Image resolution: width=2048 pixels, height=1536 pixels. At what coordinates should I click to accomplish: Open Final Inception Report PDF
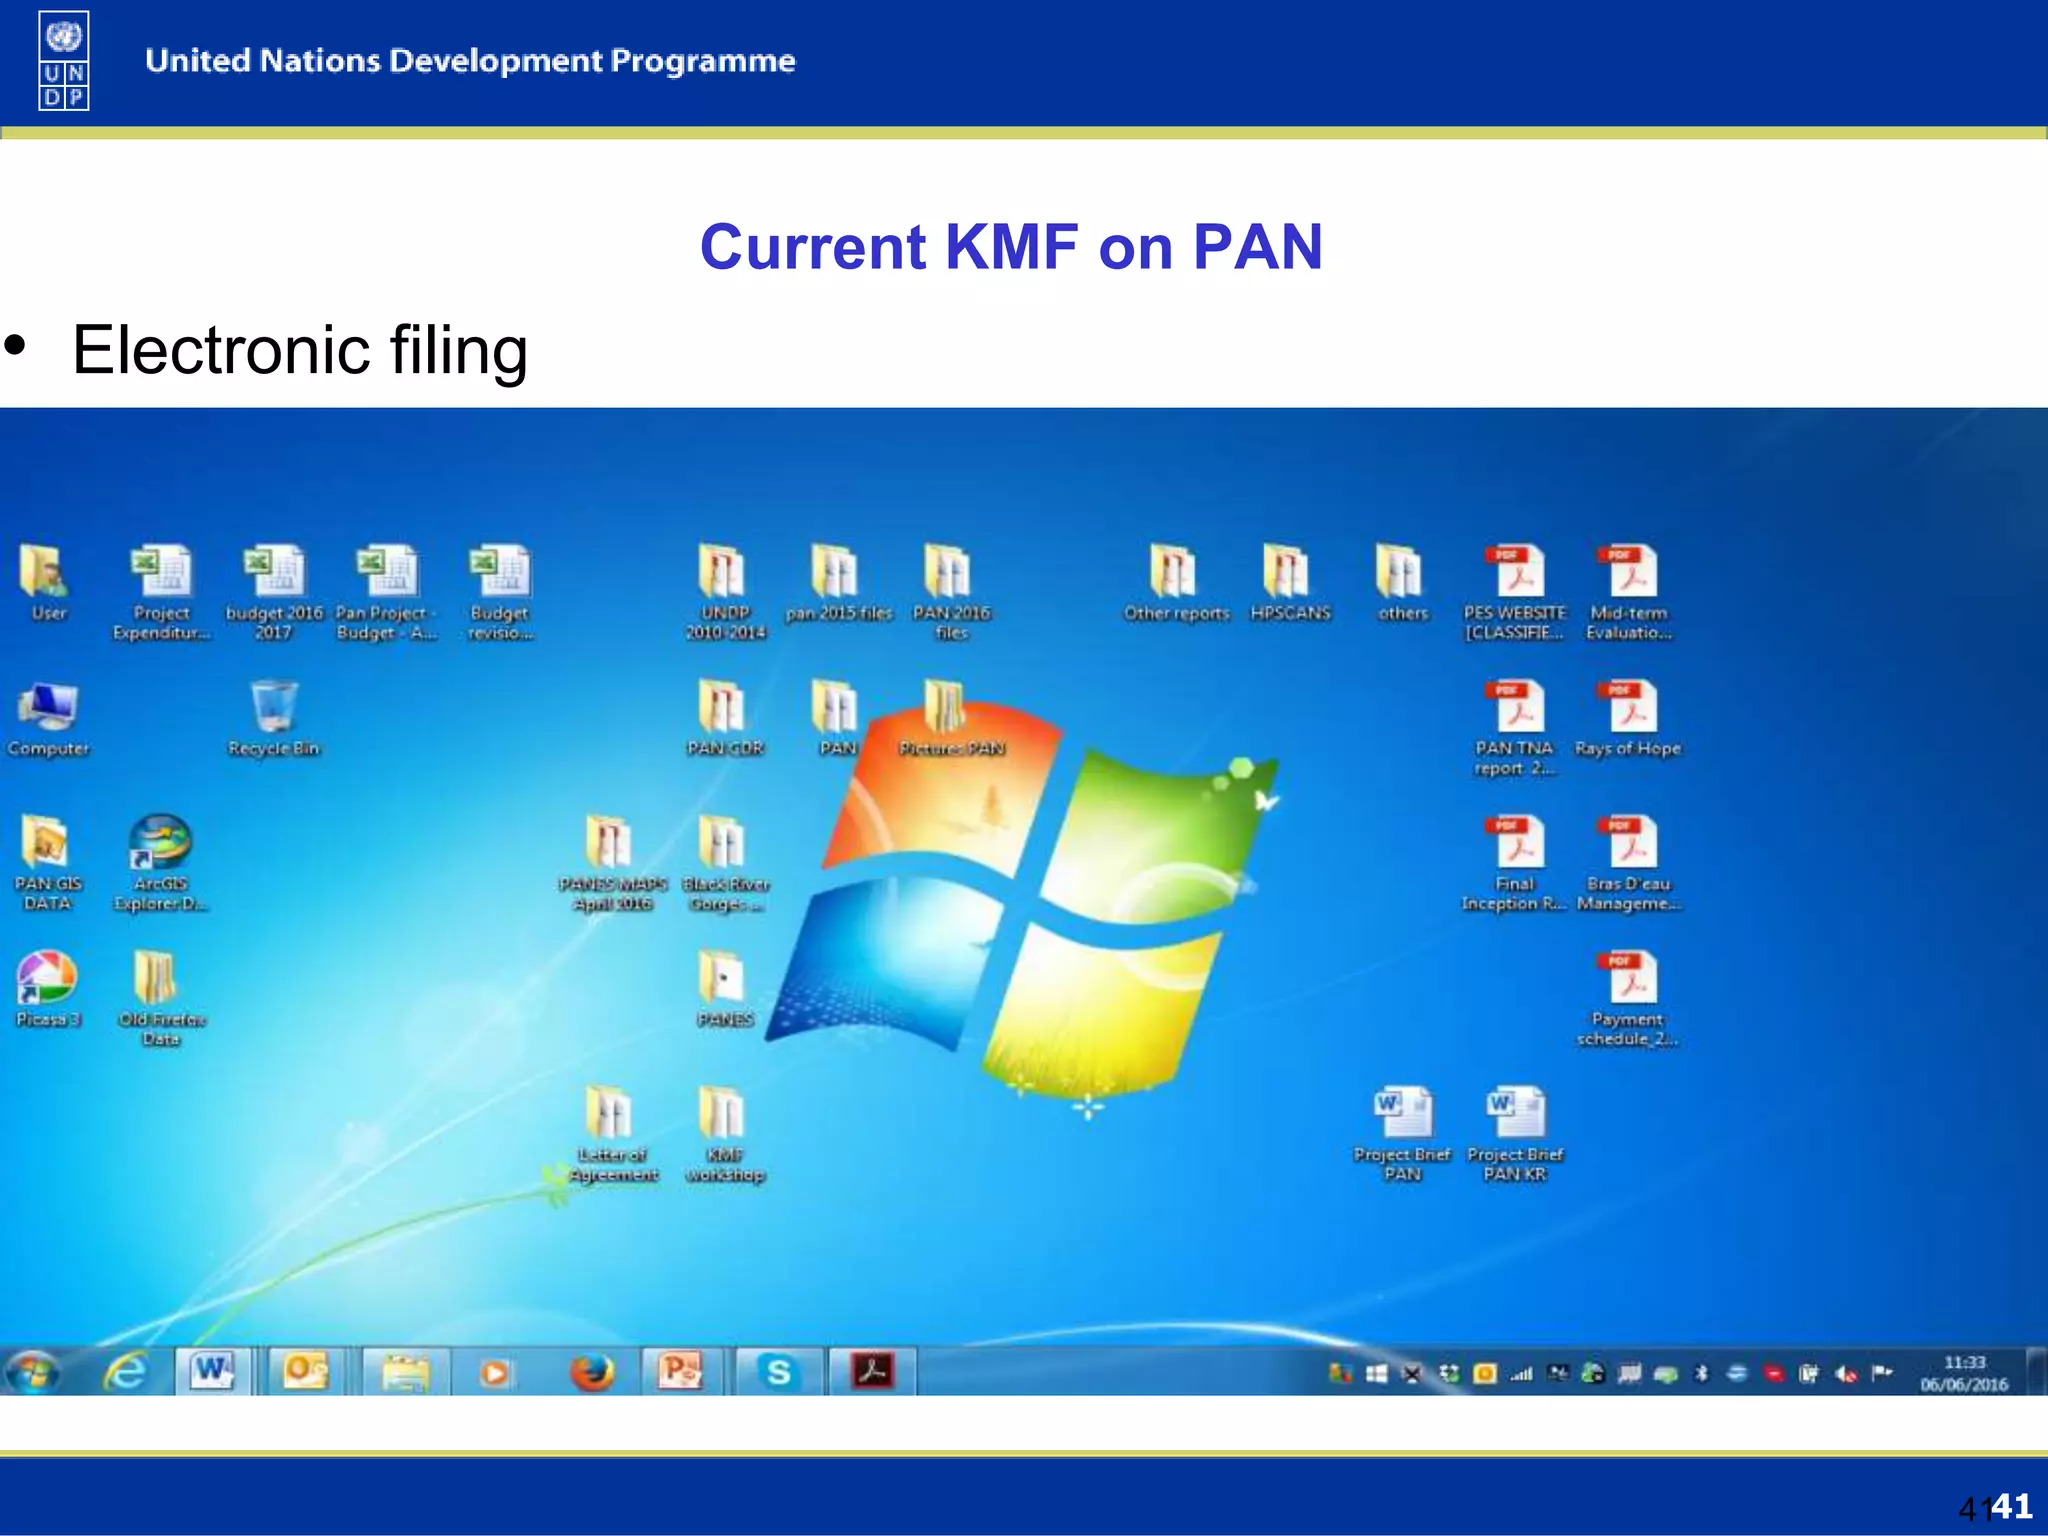point(1516,843)
